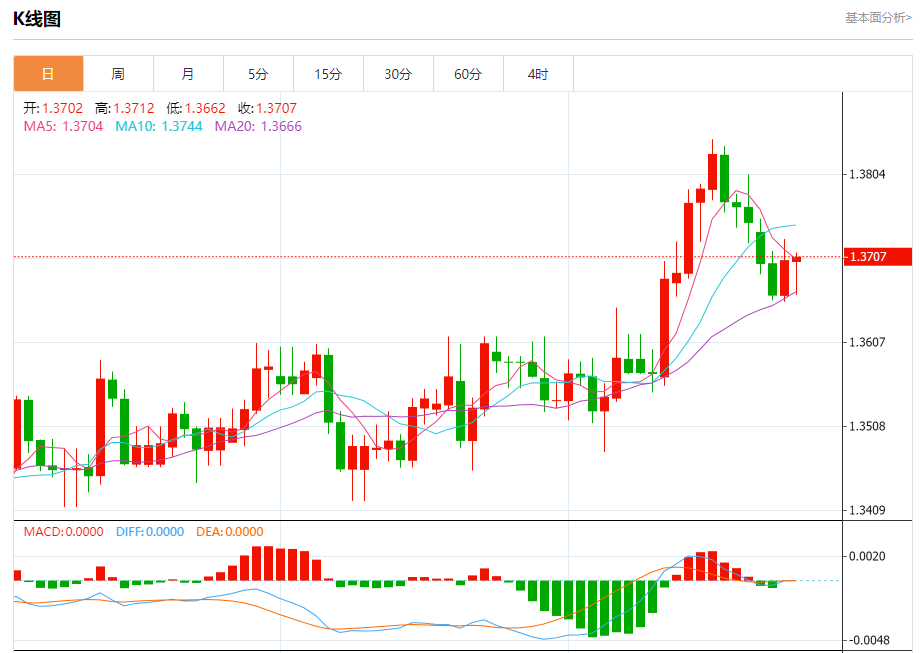922x653 pixels.
Task: Open the 30分 interval tab
Action: 398,74
